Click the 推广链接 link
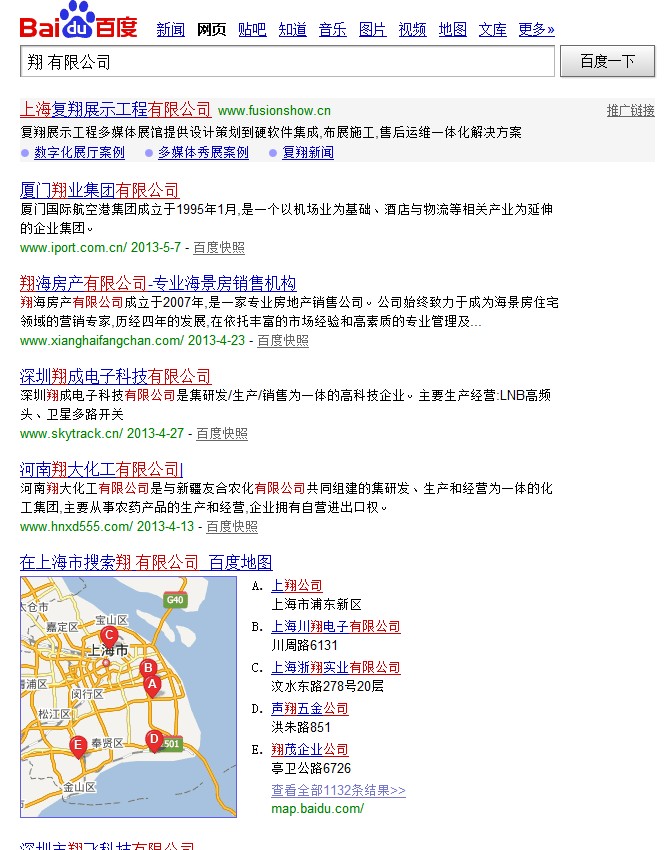Screen dimensions: 667x850 click(x=631, y=111)
